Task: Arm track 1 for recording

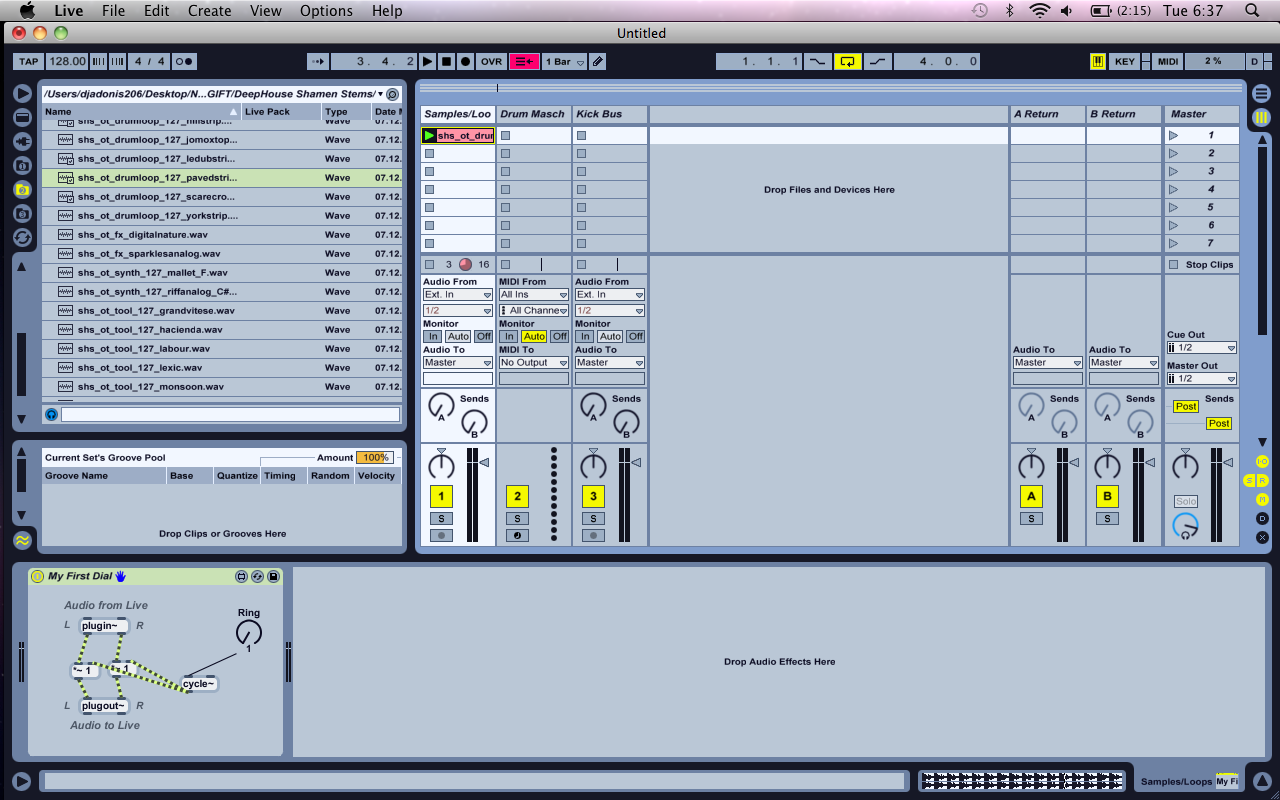Action: (x=441, y=536)
